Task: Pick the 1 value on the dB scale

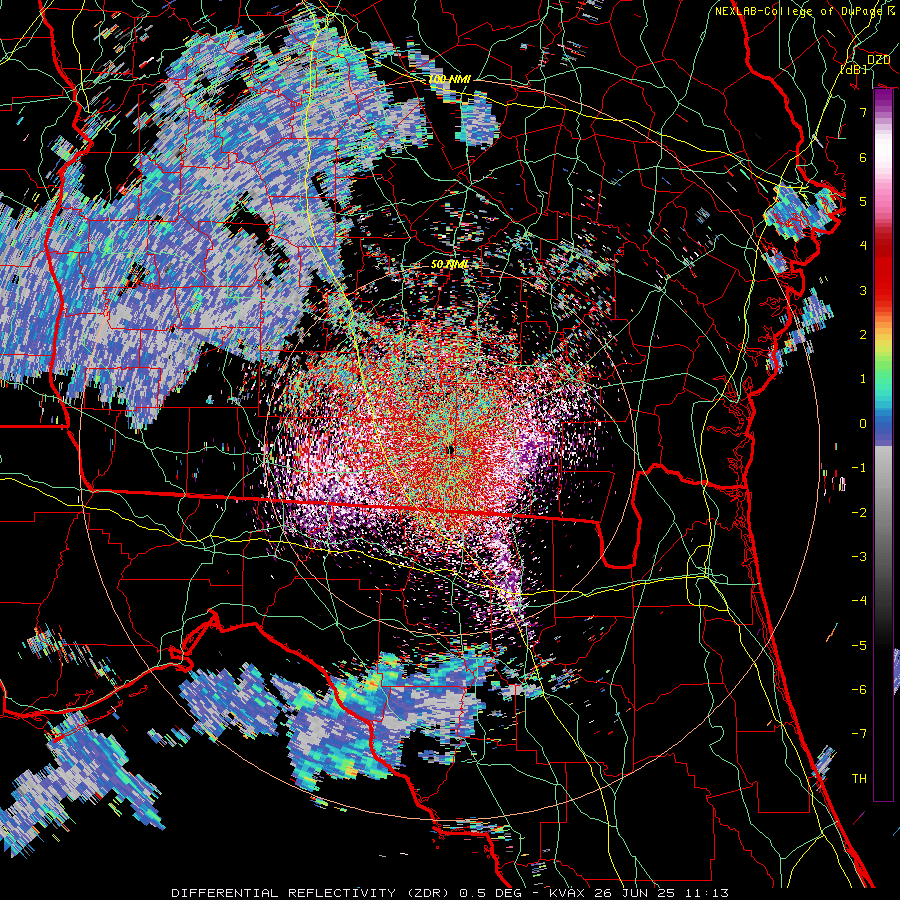Action: (x=863, y=379)
